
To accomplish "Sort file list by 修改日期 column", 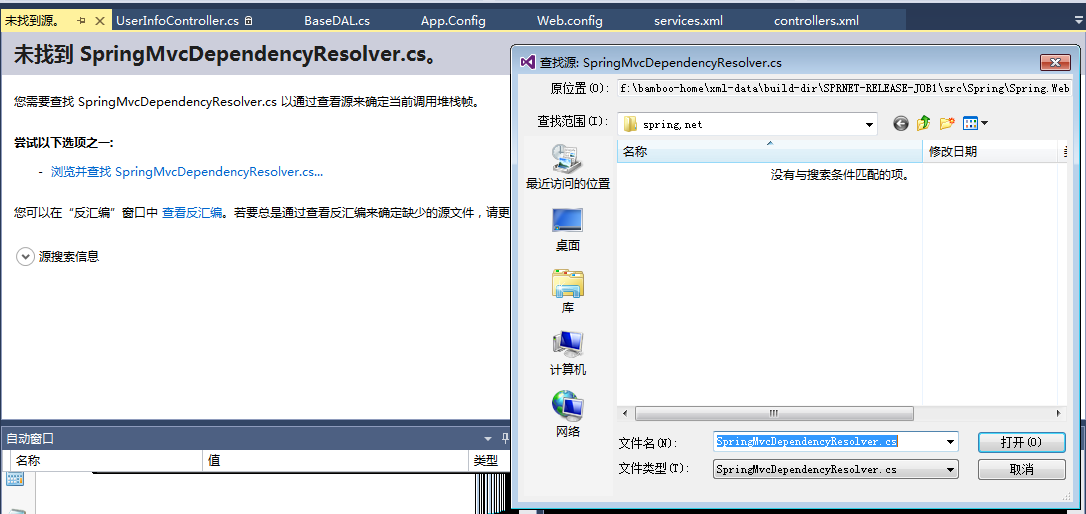I will tap(991, 152).
